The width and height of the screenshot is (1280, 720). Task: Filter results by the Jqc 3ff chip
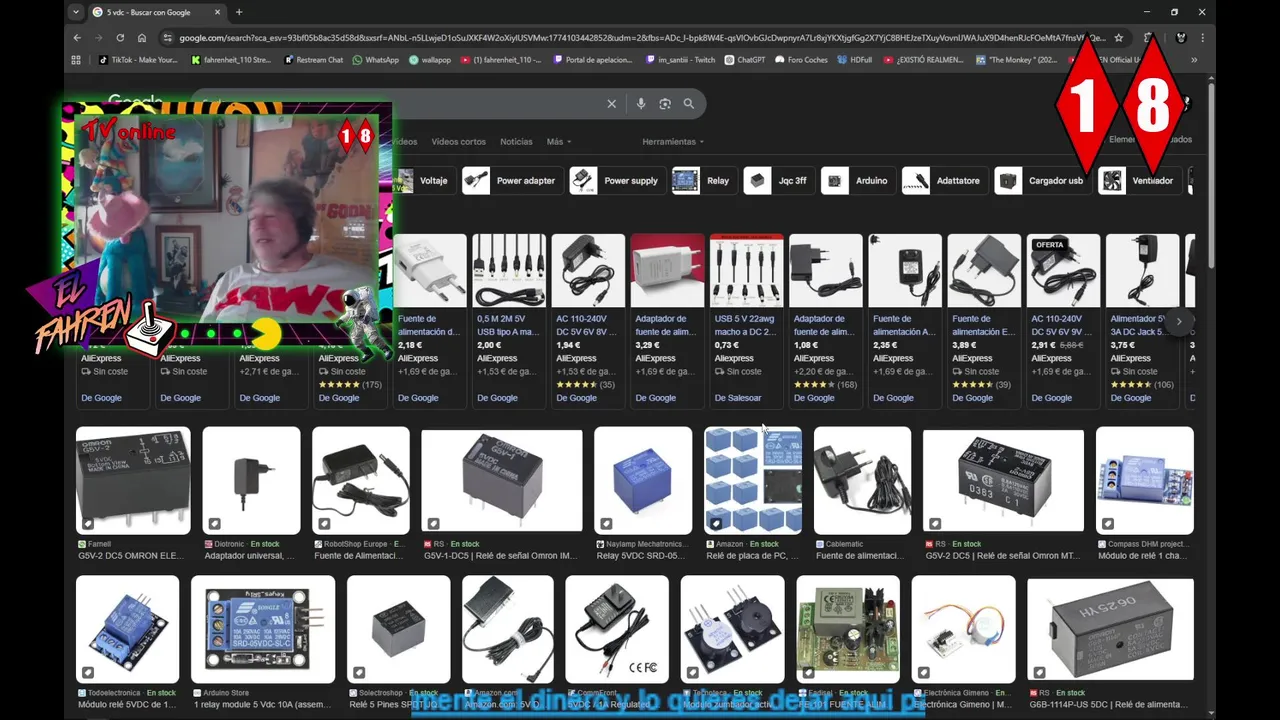pos(778,181)
